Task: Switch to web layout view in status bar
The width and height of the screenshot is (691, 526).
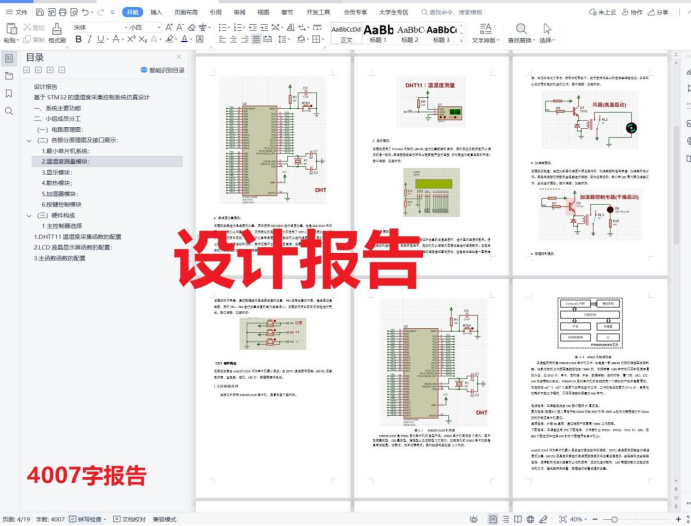Action: tap(531, 519)
